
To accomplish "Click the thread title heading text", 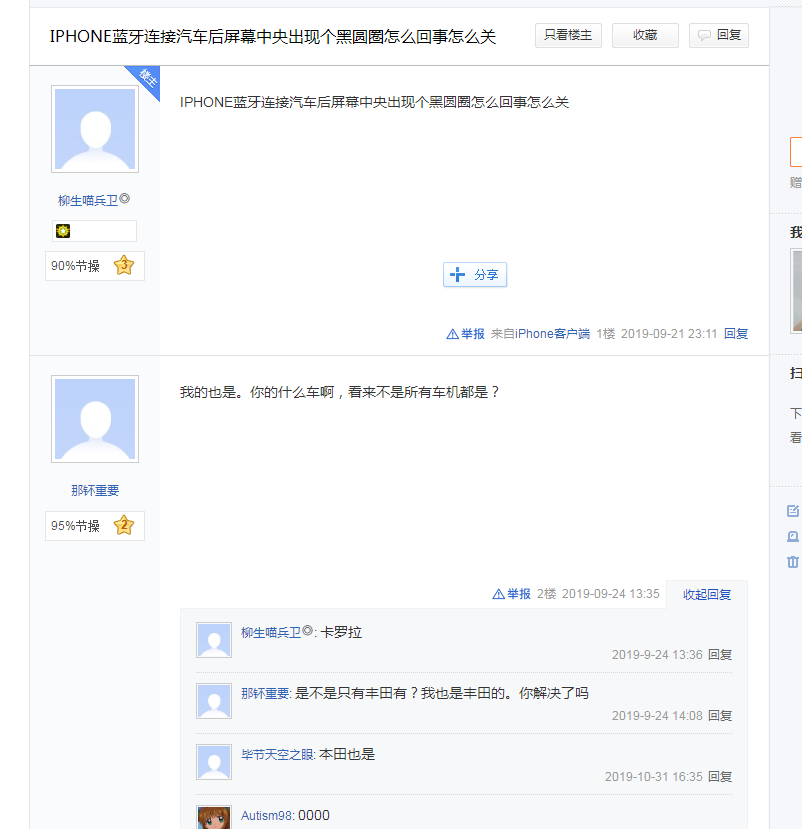I will (x=273, y=36).
